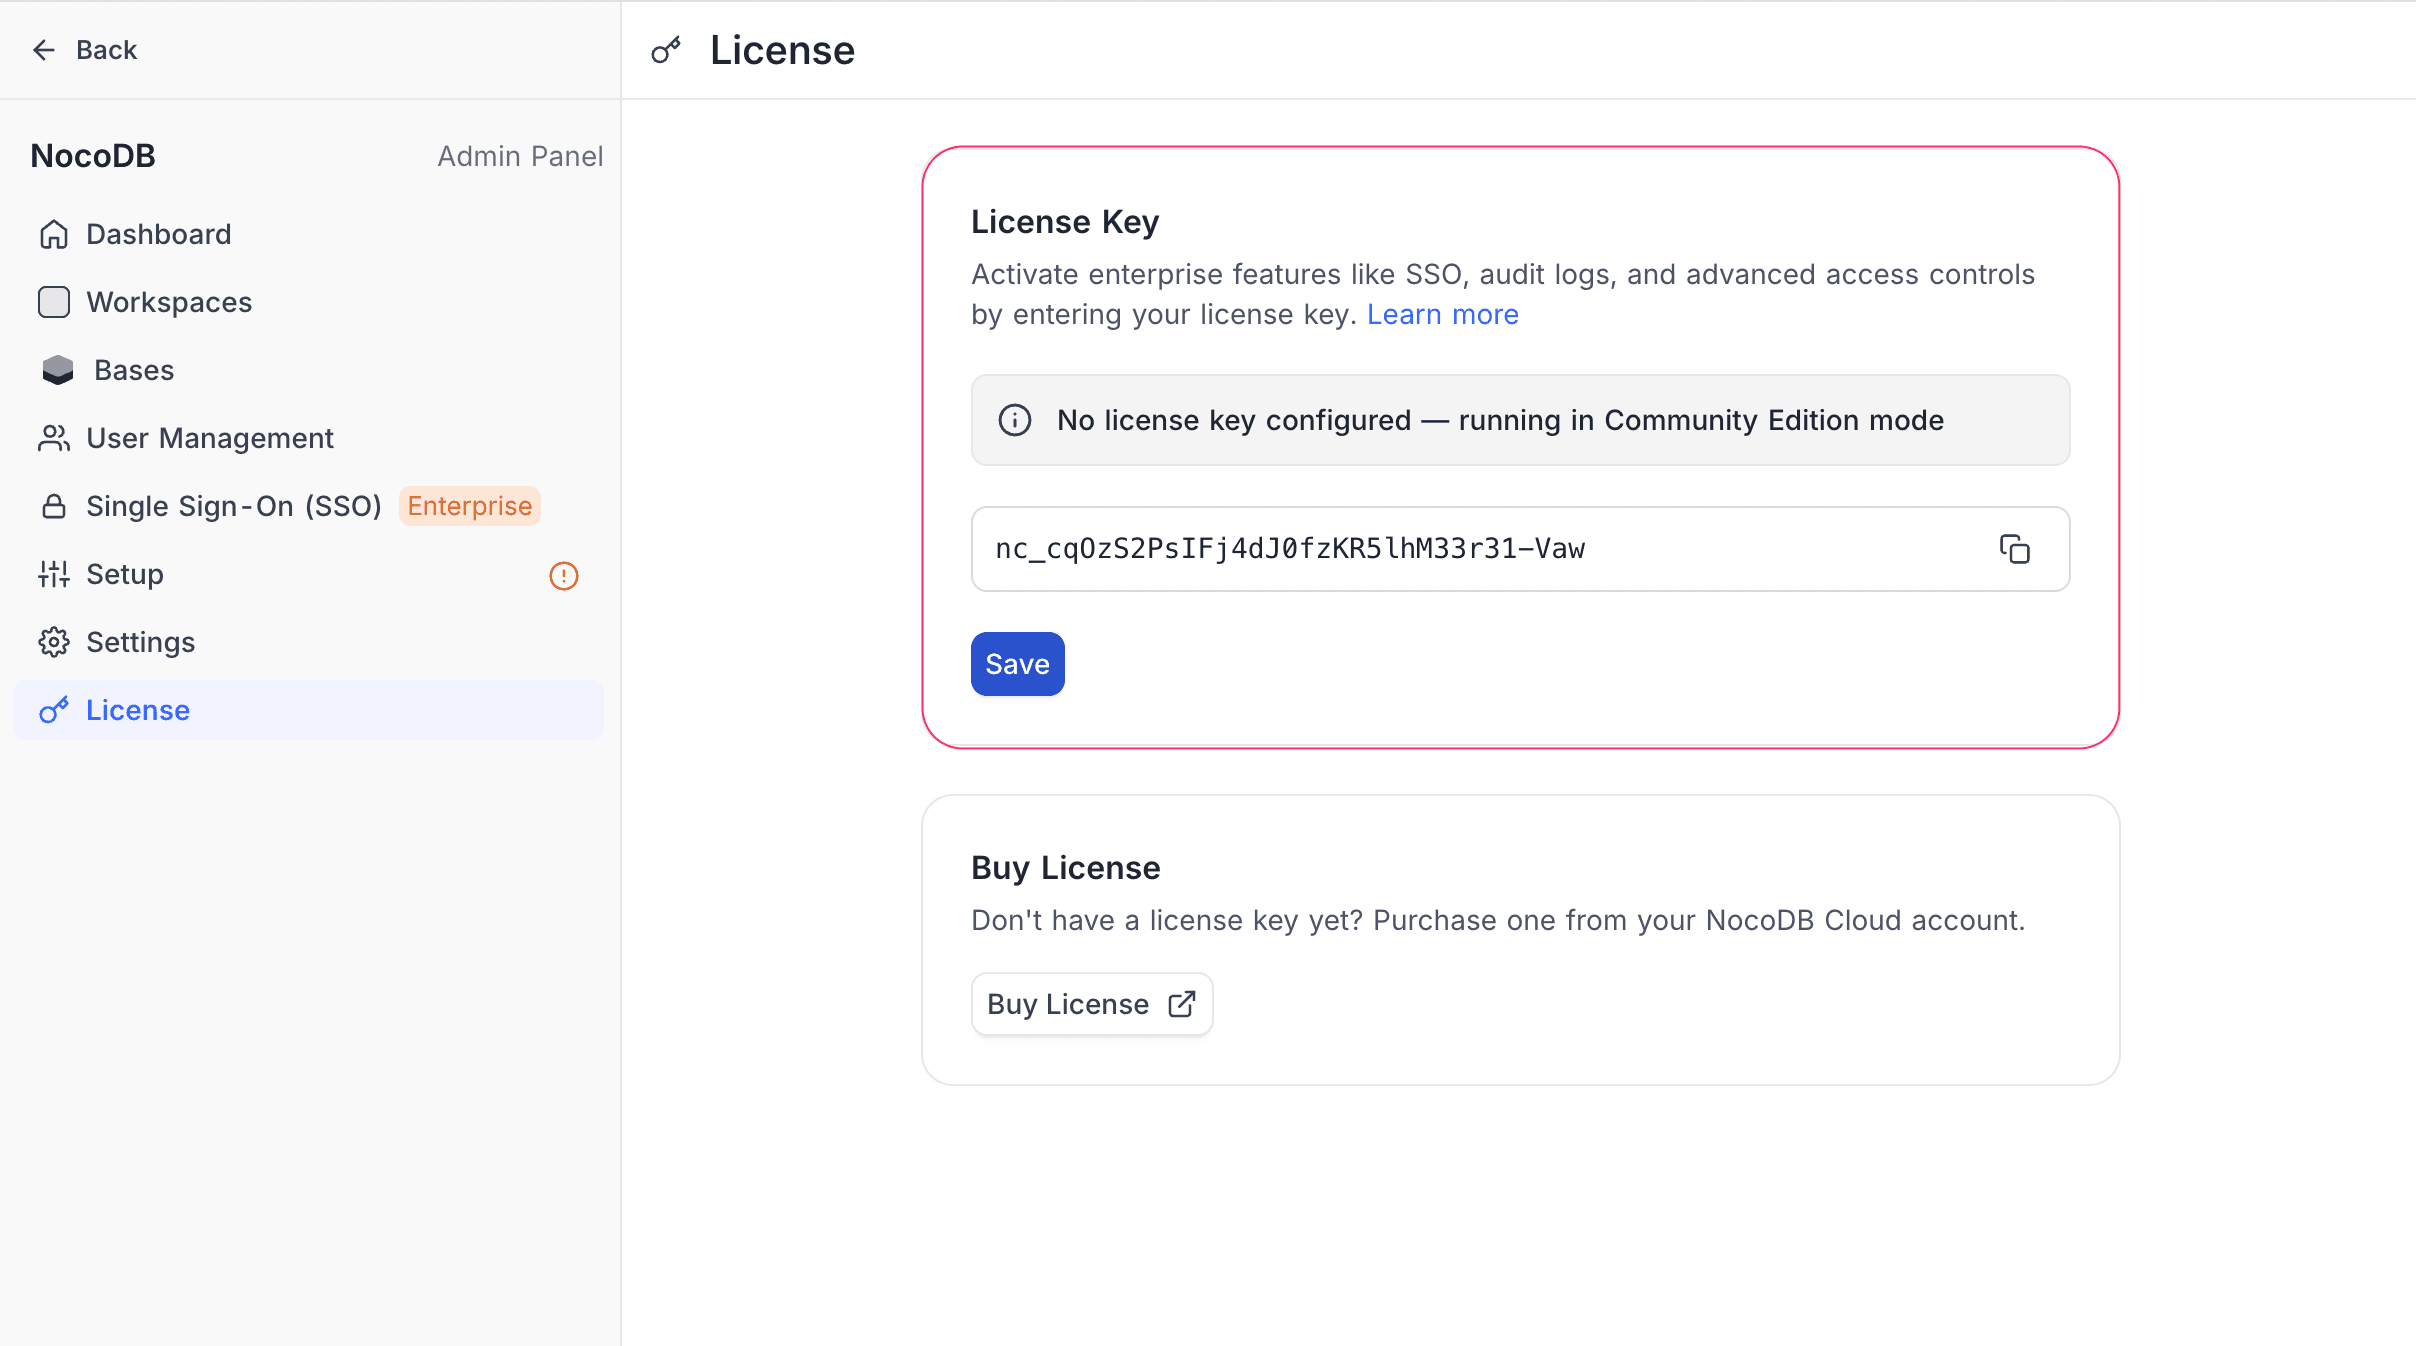Copy the license key with copy icon

2015,549
